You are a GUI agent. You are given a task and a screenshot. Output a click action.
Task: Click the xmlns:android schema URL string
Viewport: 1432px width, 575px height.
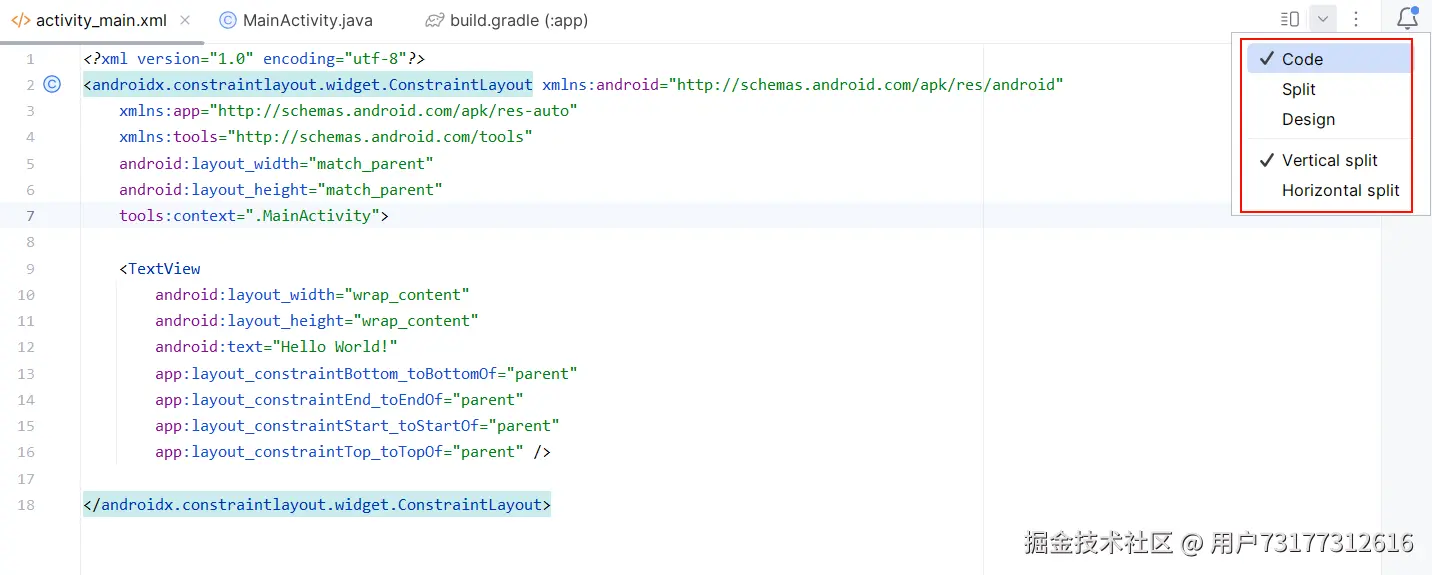pos(866,85)
